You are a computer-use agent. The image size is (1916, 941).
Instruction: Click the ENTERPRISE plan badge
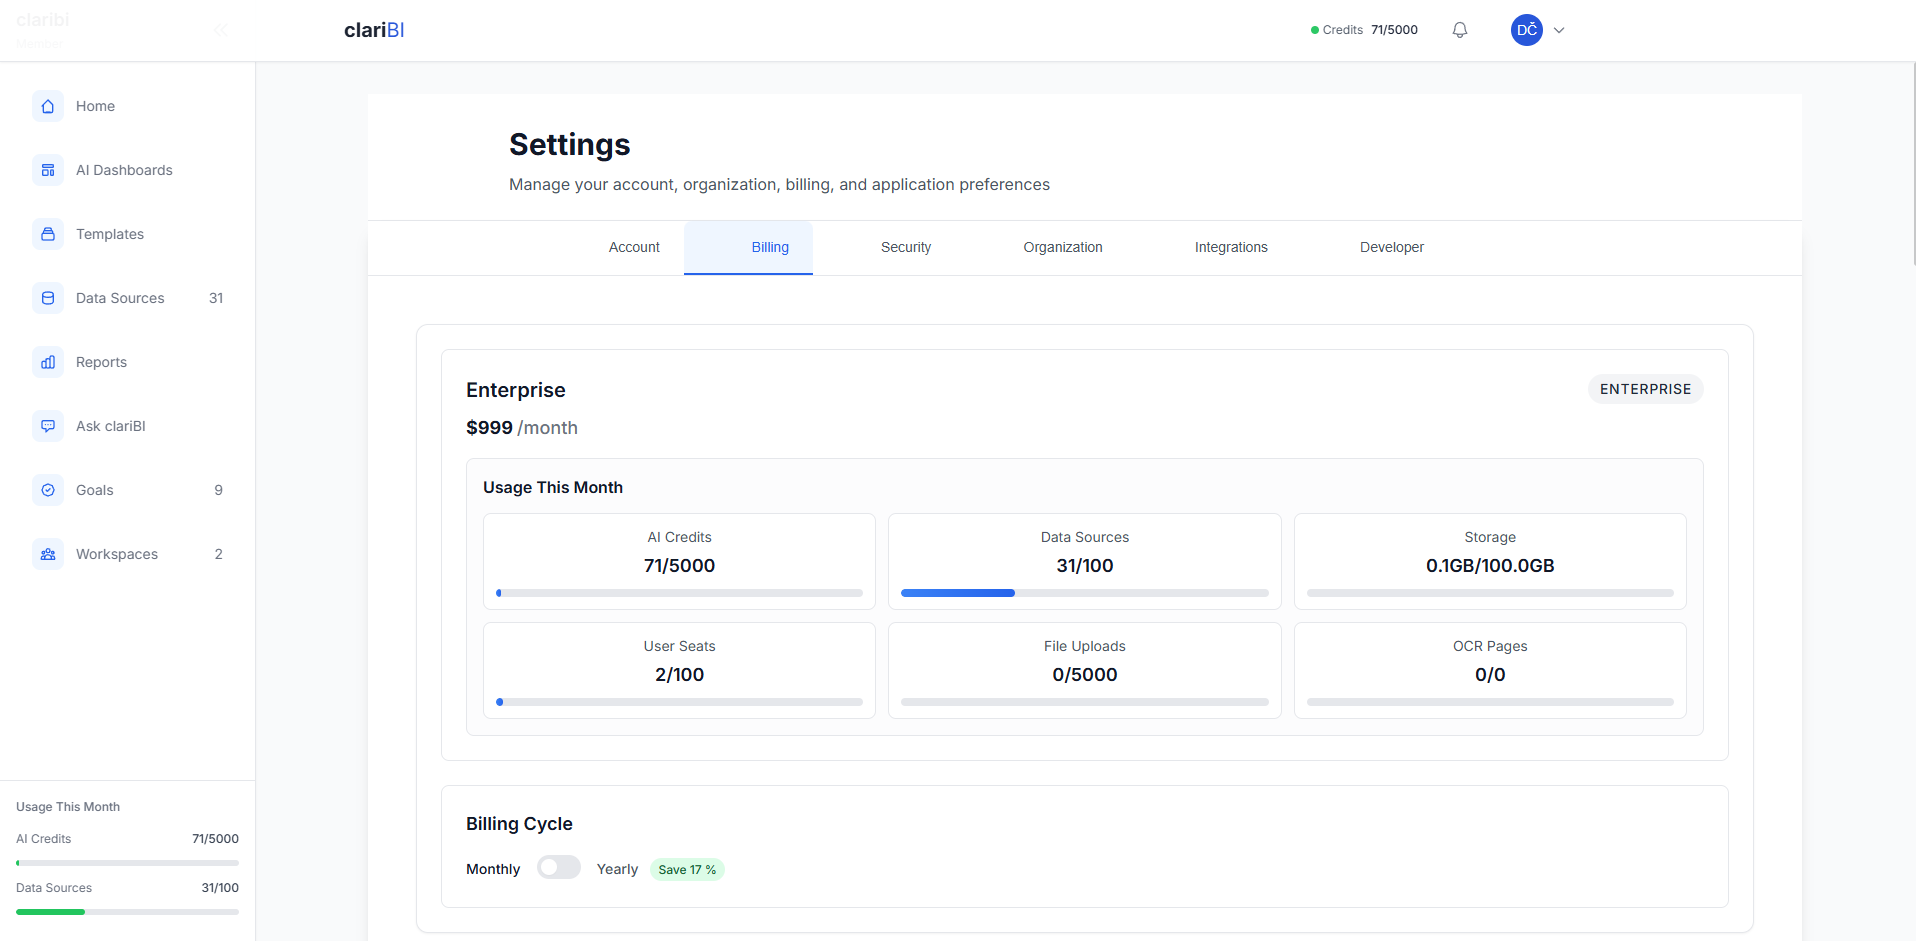pyautogui.click(x=1645, y=389)
